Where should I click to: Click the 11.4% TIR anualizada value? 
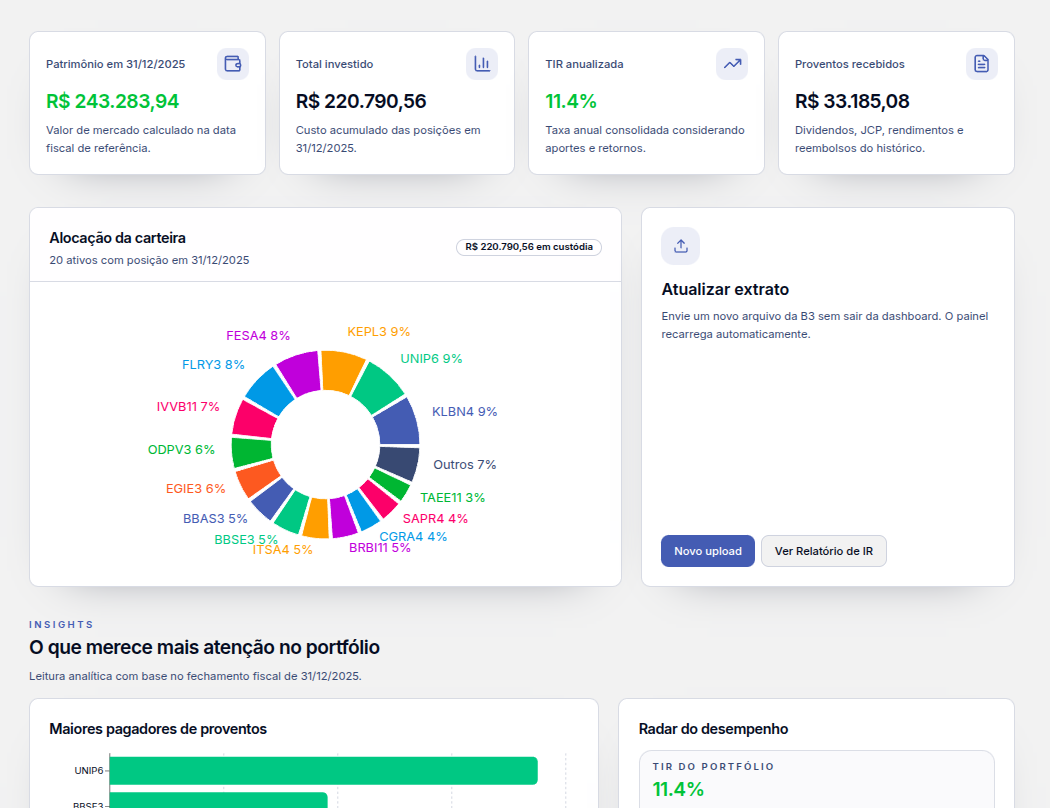[571, 101]
